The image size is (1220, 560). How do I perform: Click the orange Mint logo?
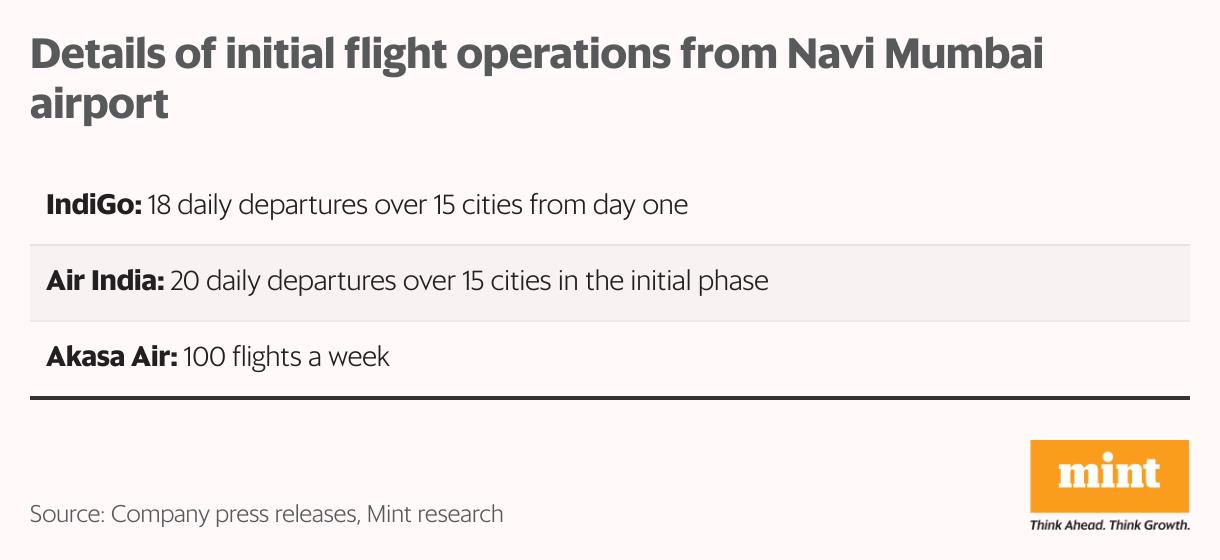[x=1110, y=477]
